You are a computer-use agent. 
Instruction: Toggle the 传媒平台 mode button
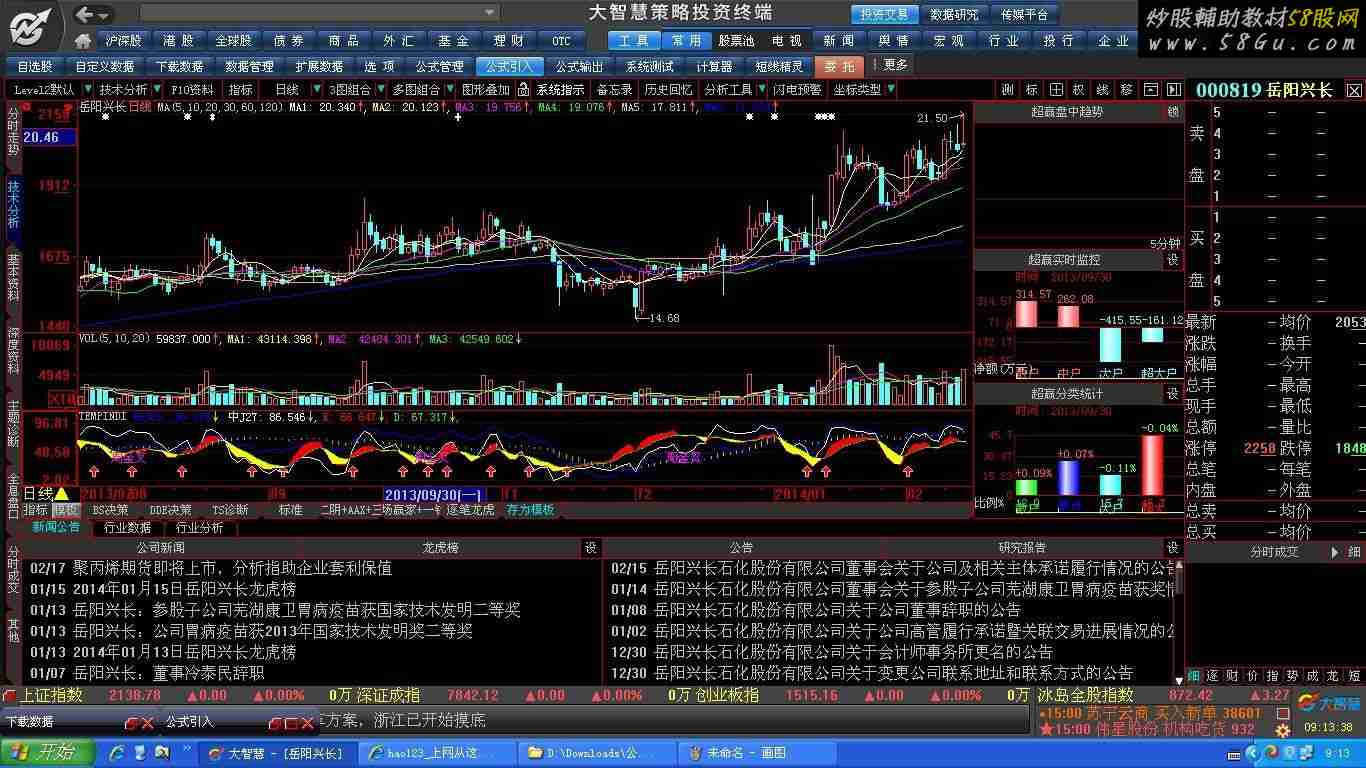pos(1024,14)
